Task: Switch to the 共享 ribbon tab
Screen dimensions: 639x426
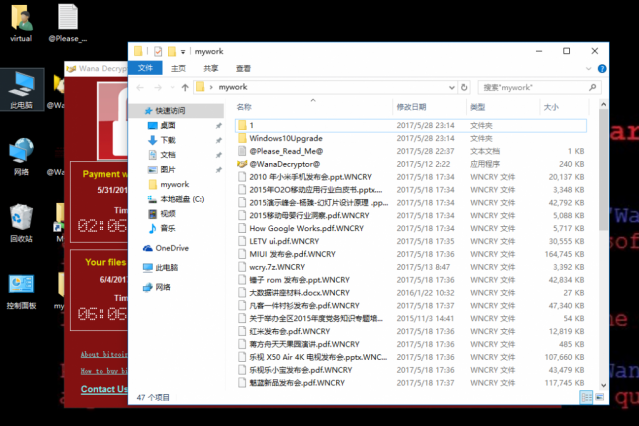Action: click(x=211, y=68)
